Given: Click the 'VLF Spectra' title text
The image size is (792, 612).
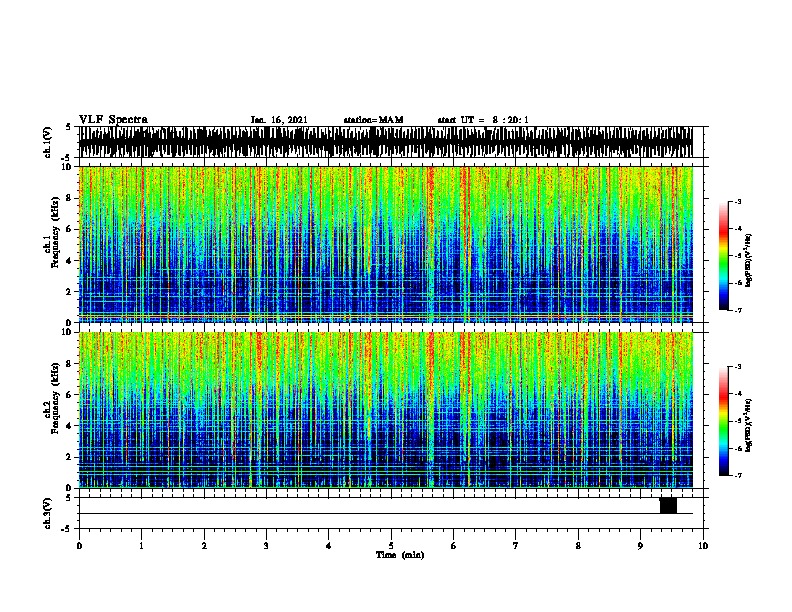Looking at the screenshot, I should pyautogui.click(x=113, y=120).
